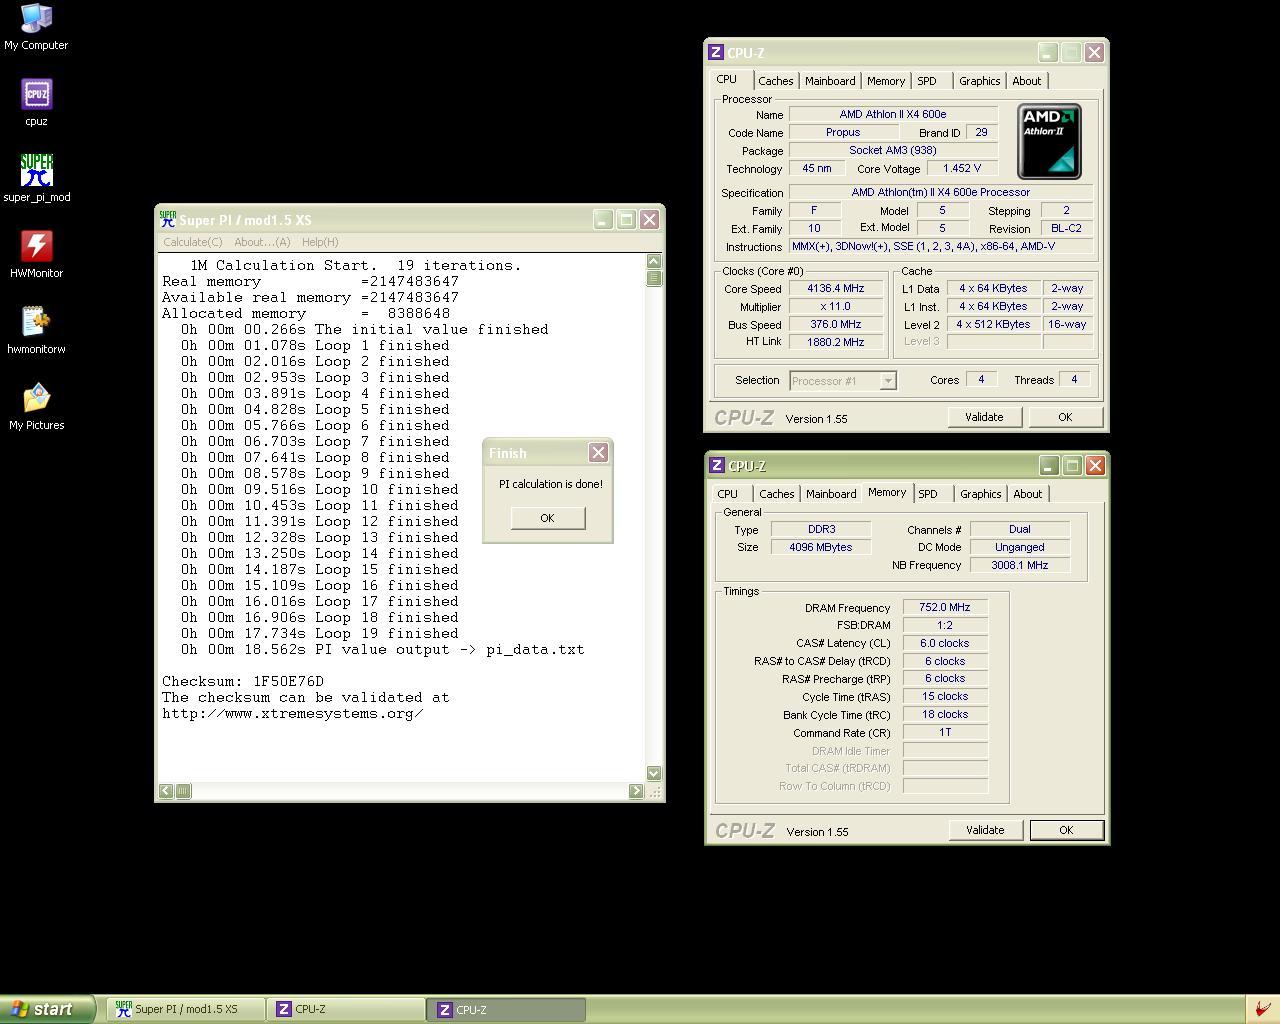The width and height of the screenshot is (1280, 1024).
Task: Click memory Size value 4096 MBytes
Action: 821,547
